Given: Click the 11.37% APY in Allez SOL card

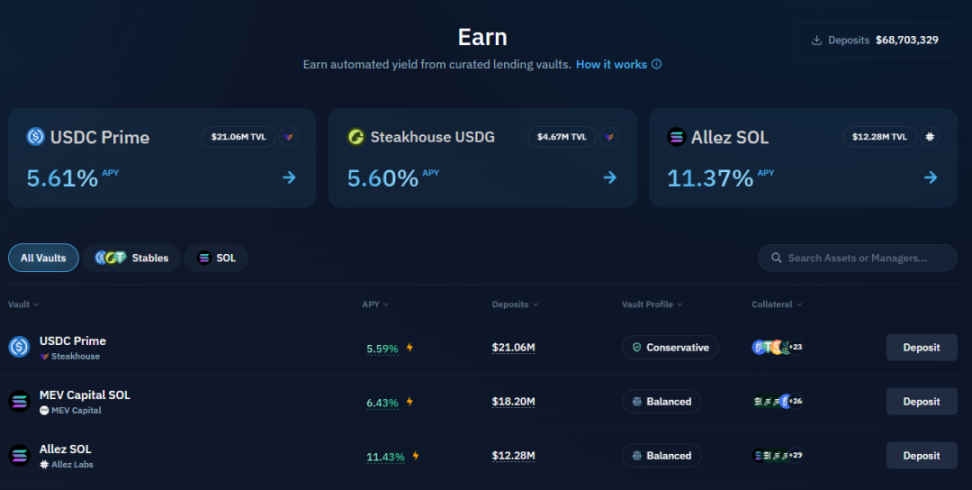Looking at the screenshot, I should coord(710,179).
